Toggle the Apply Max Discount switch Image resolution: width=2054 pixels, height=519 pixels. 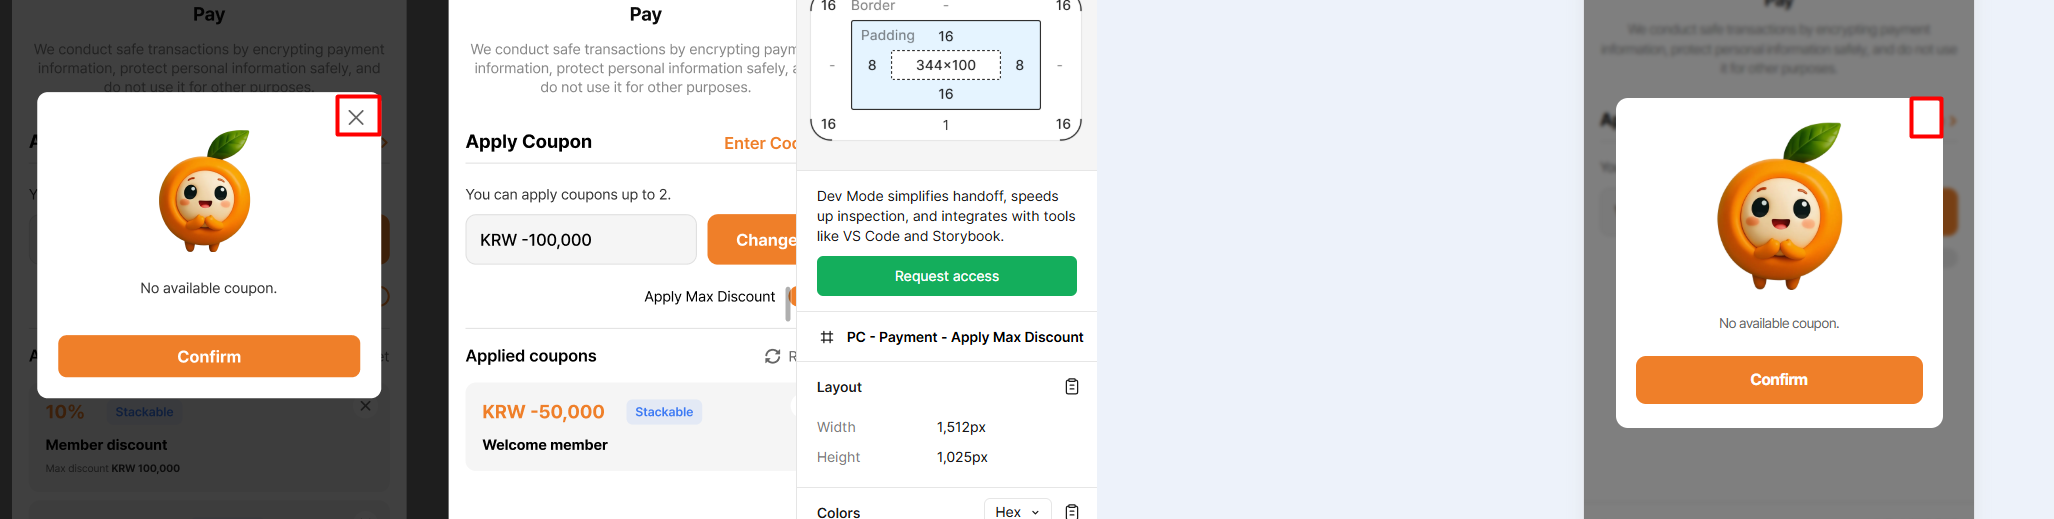(x=791, y=297)
